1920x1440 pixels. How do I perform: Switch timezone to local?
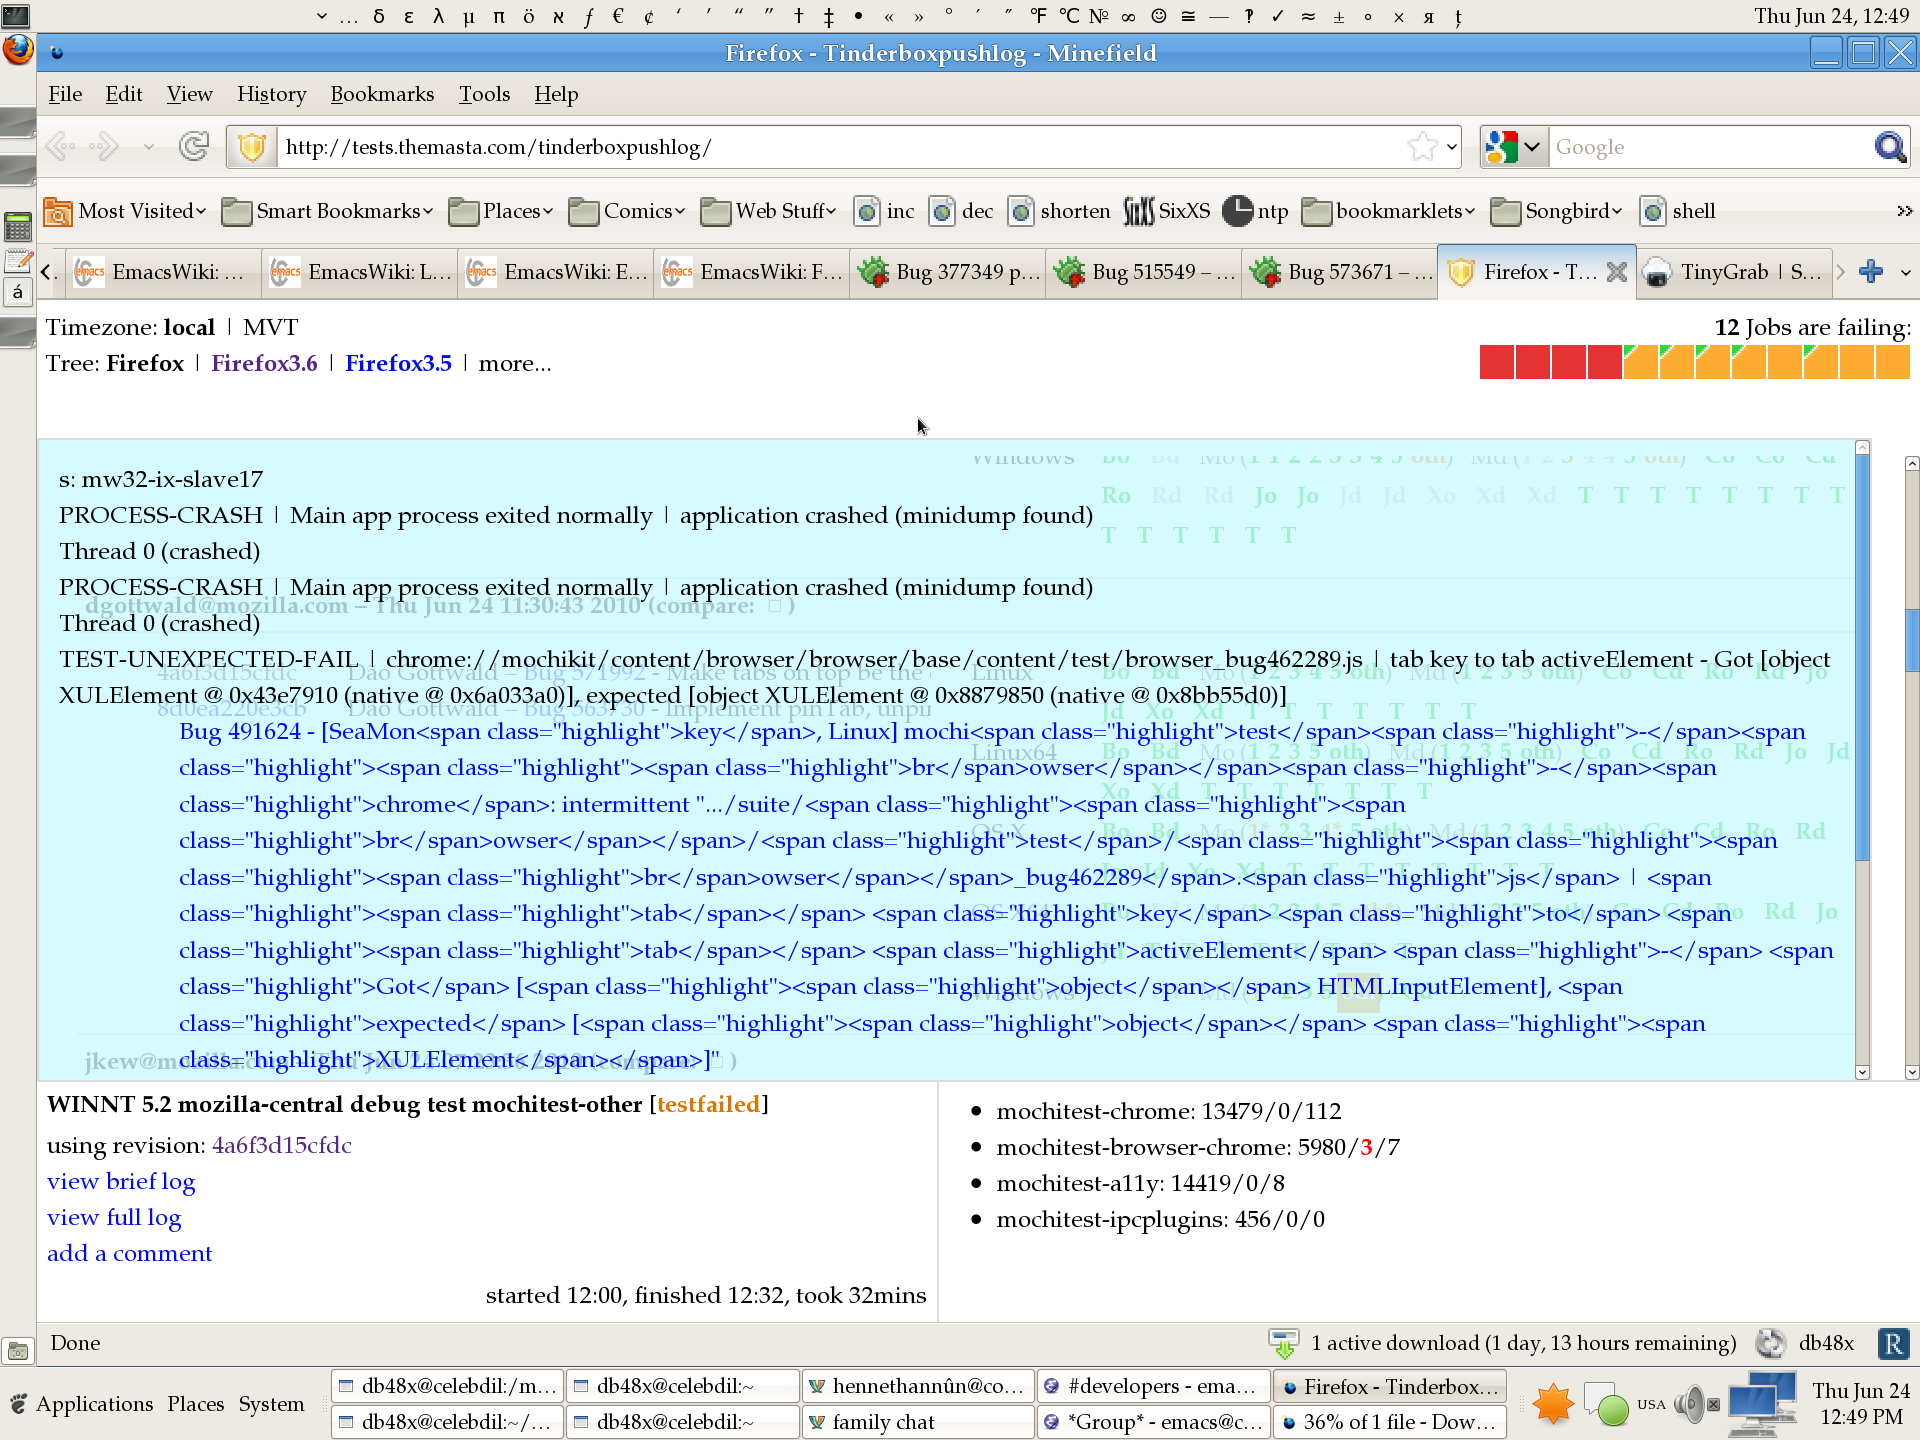coord(189,327)
